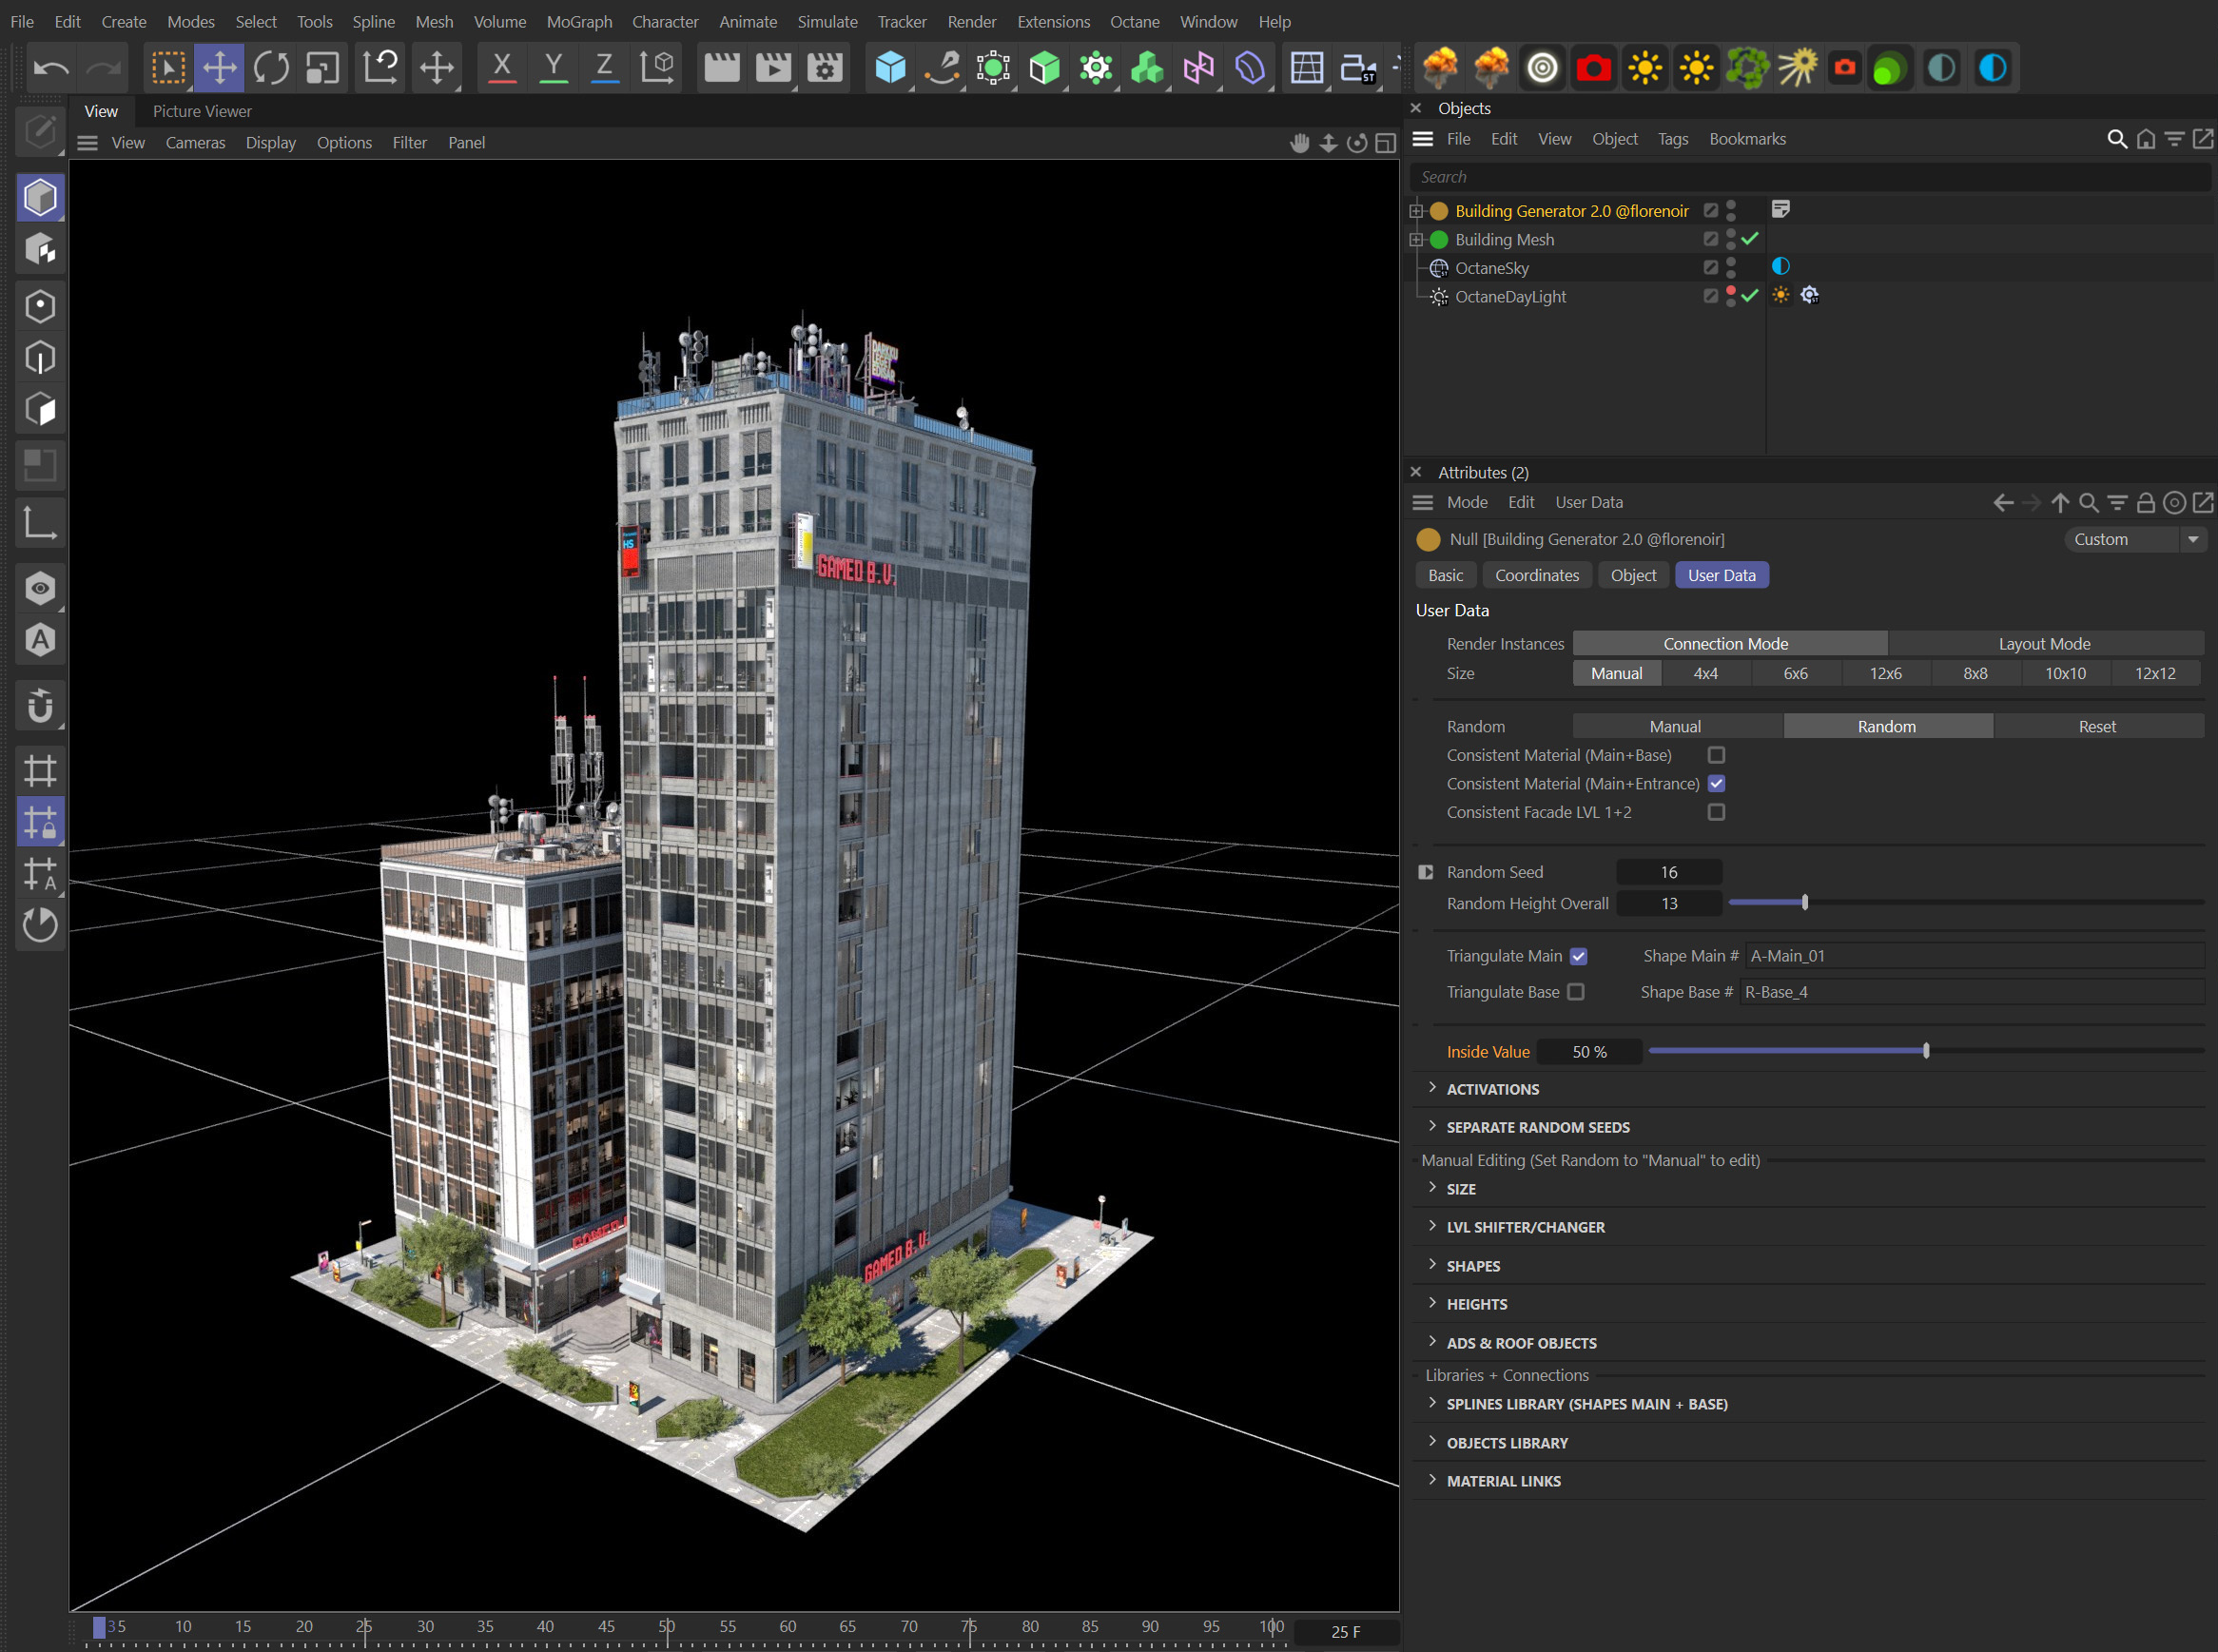Click inside the Objects search field
This screenshot has width=2218, height=1652.
1700,176
